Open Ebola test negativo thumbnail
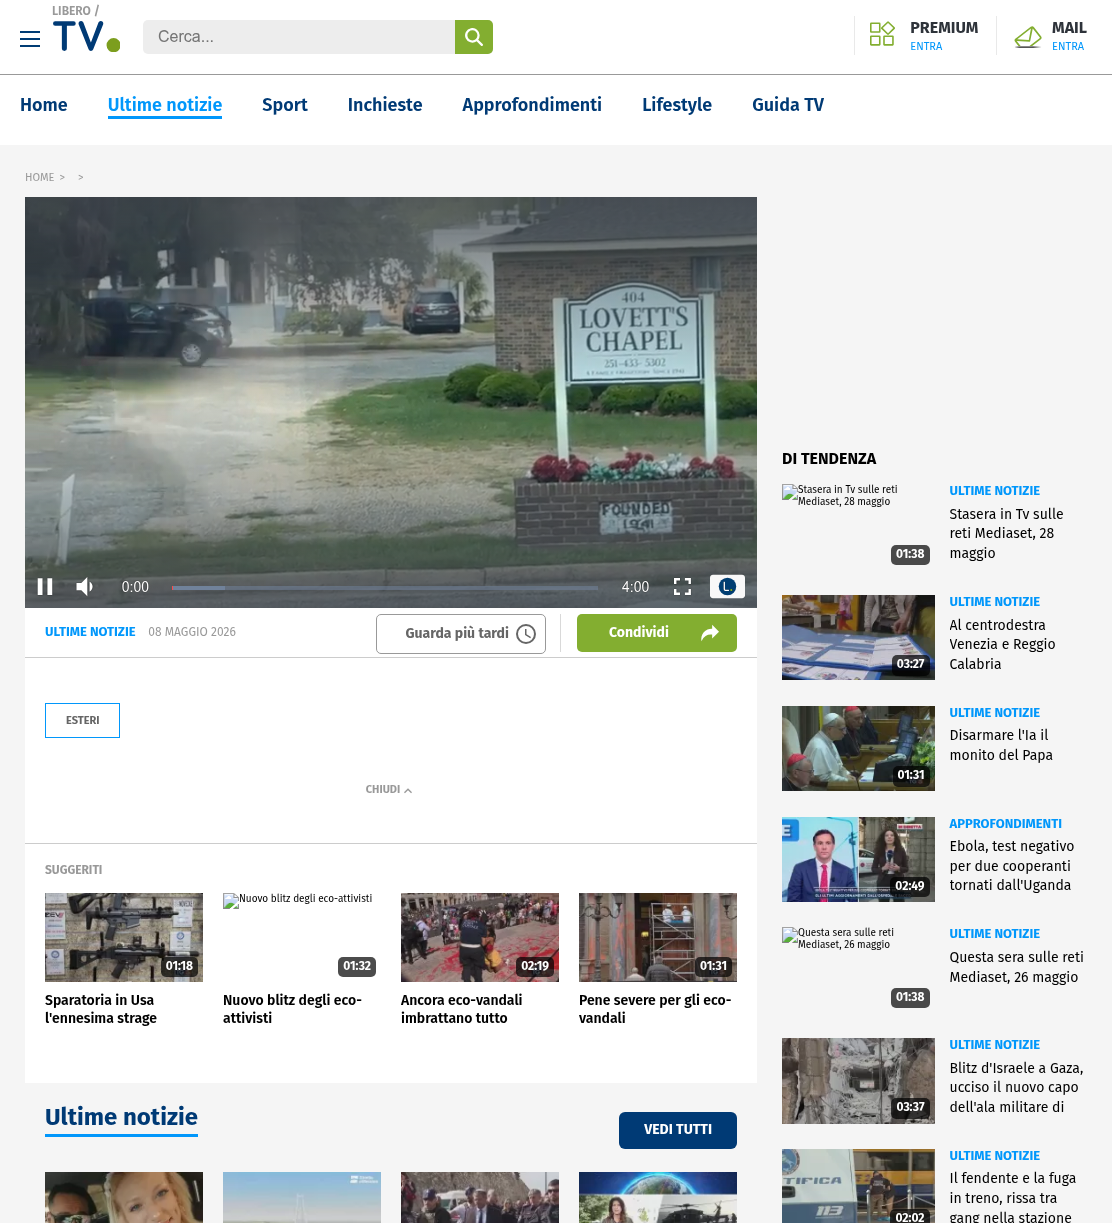This screenshot has height=1223, width=1112. 858,859
